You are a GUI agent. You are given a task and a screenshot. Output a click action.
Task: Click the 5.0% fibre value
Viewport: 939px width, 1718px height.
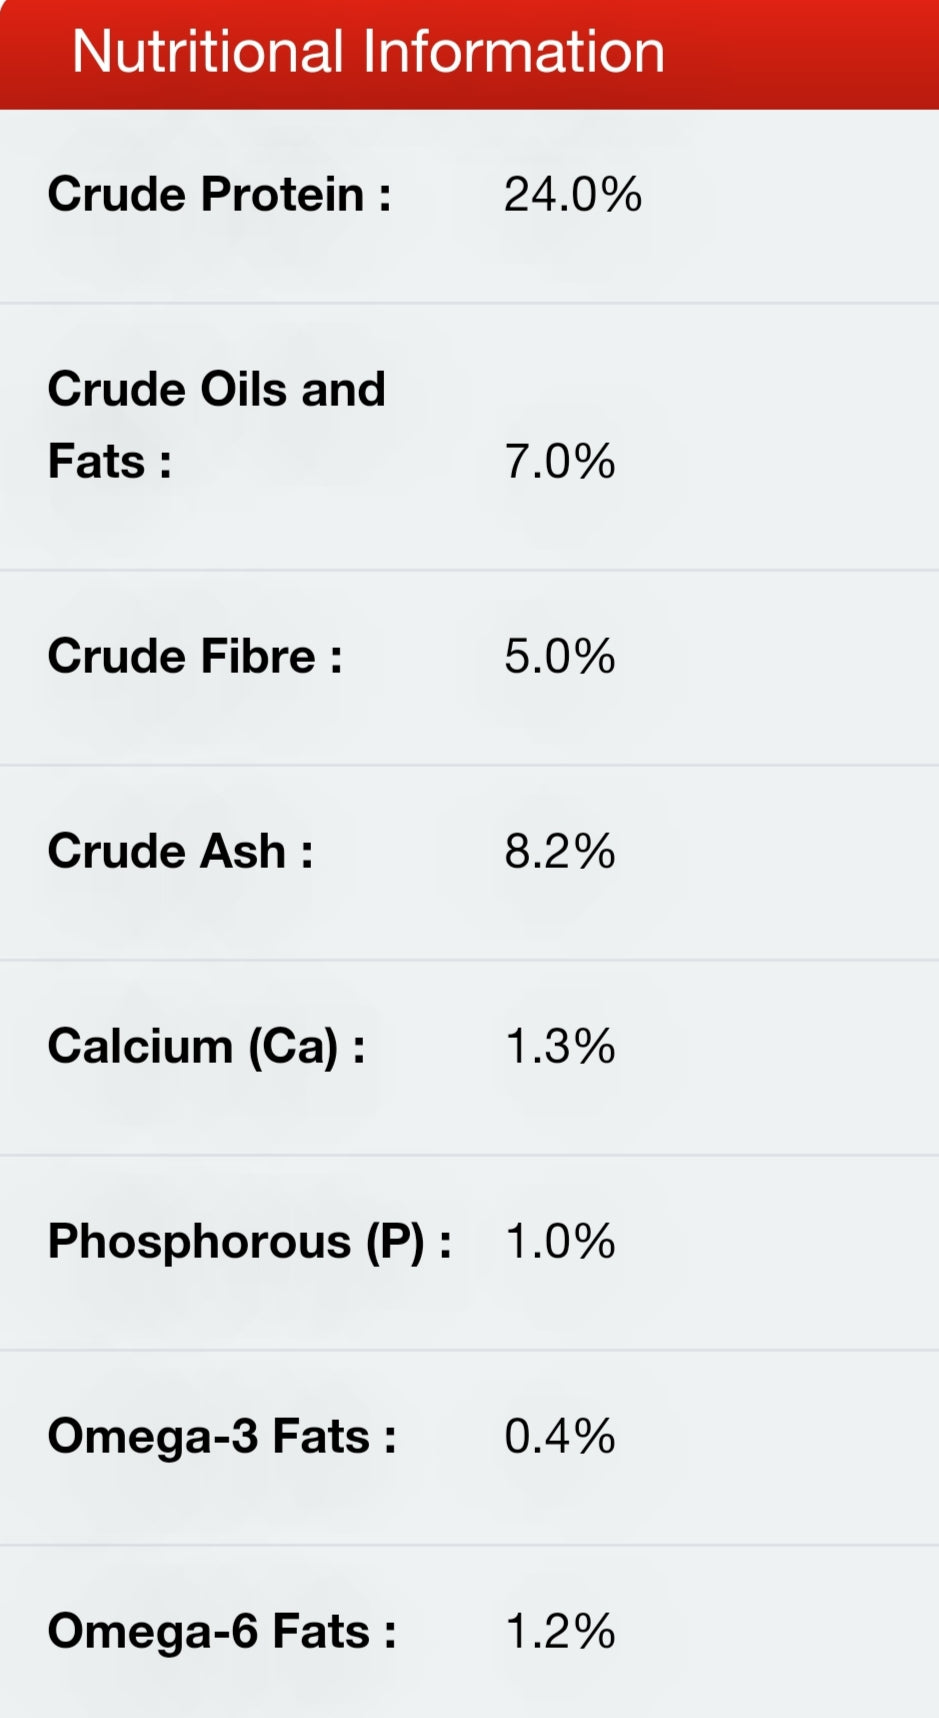(559, 657)
